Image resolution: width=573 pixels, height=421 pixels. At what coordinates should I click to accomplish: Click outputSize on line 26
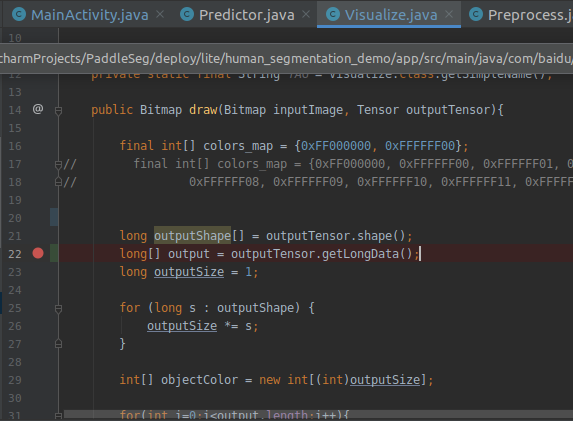coord(182,326)
